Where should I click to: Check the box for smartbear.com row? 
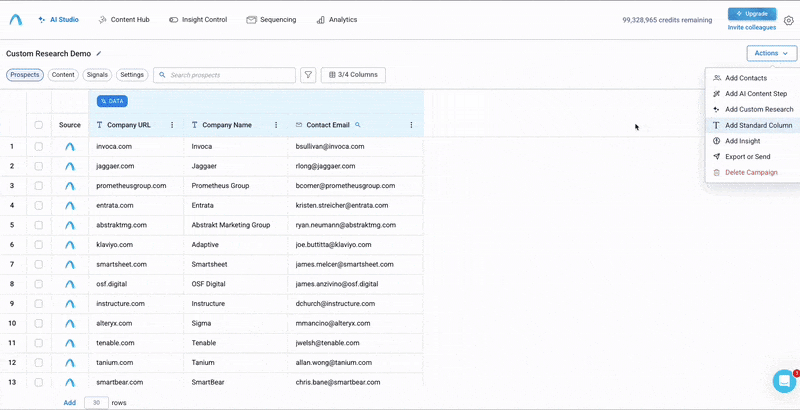click(39, 382)
